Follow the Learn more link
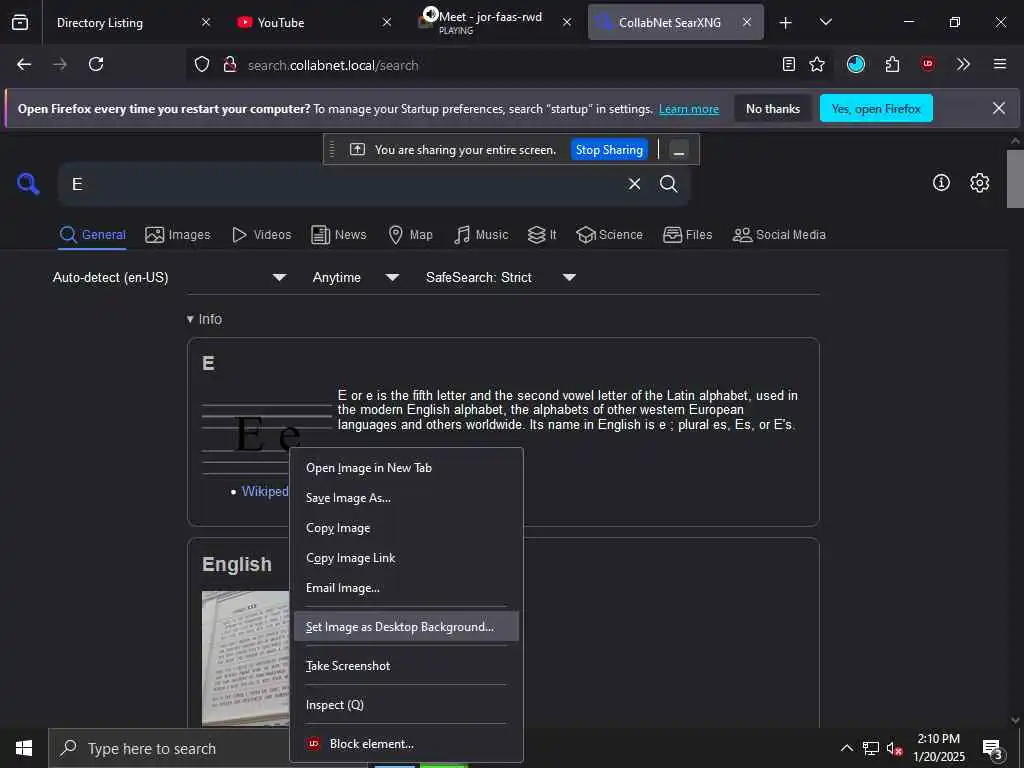Image resolution: width=1024 pixels, height=768 pixels. pyautogui.click(x=688, y=109)
